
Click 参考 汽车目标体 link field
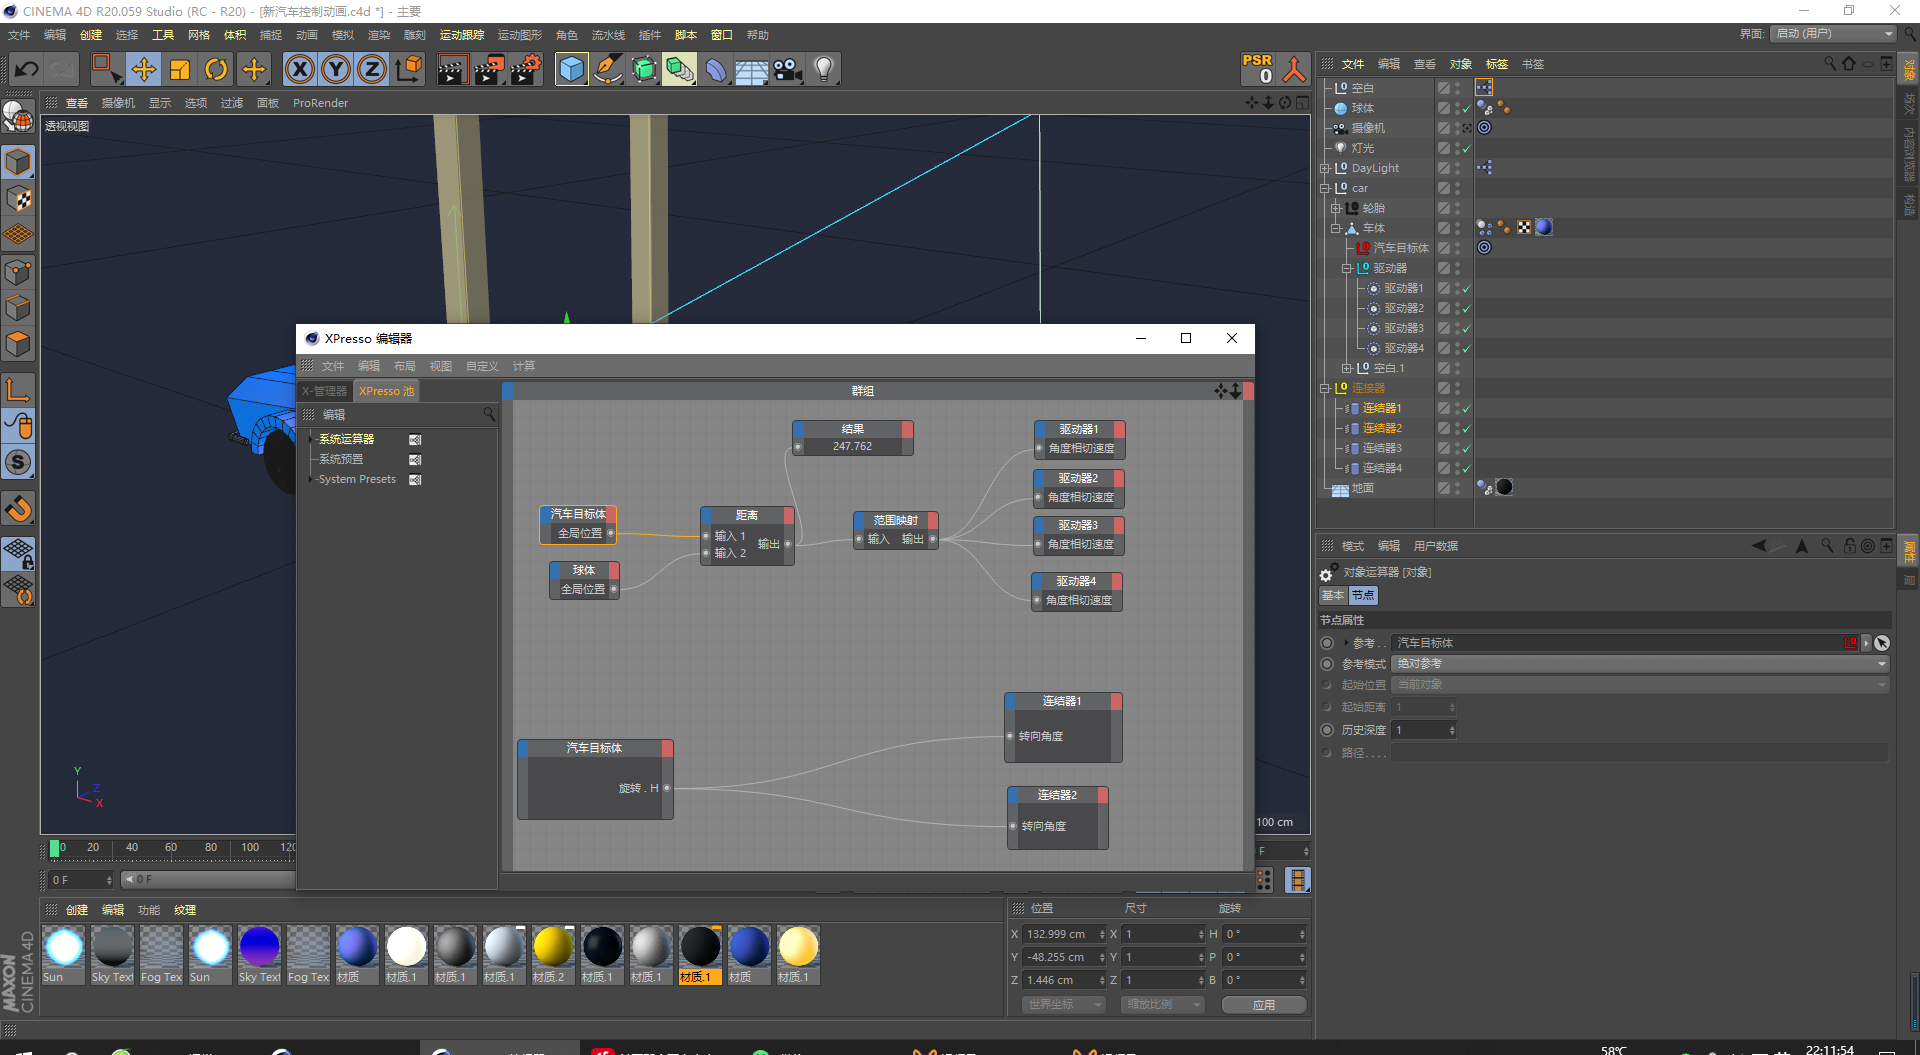pyautogui.click(x=1618, y=643)
